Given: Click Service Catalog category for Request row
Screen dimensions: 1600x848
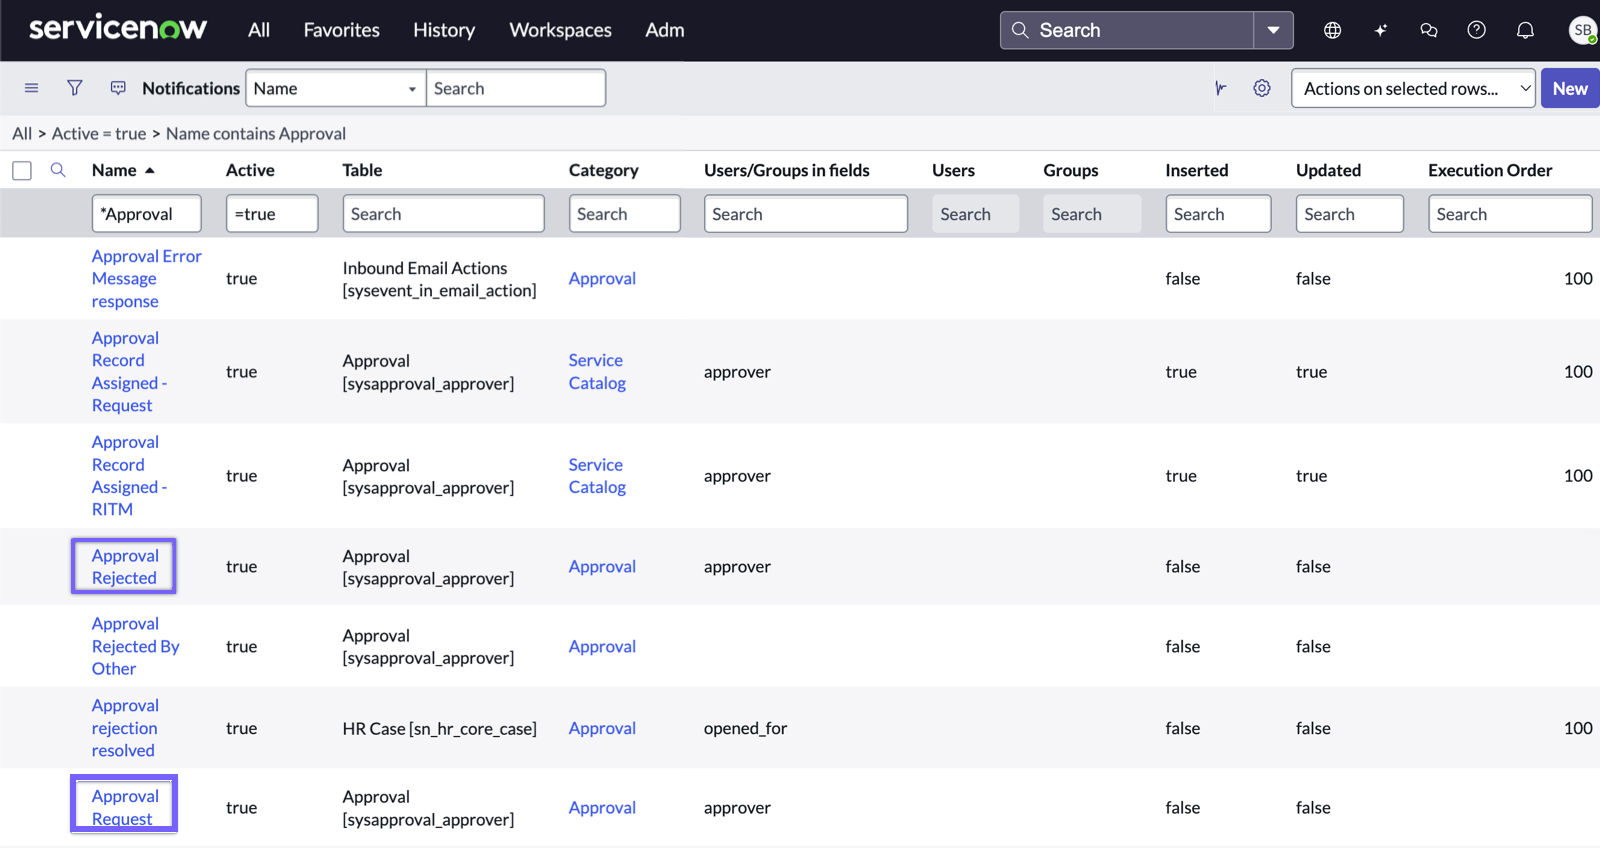Looking at the screenshot, I should 597,372.
